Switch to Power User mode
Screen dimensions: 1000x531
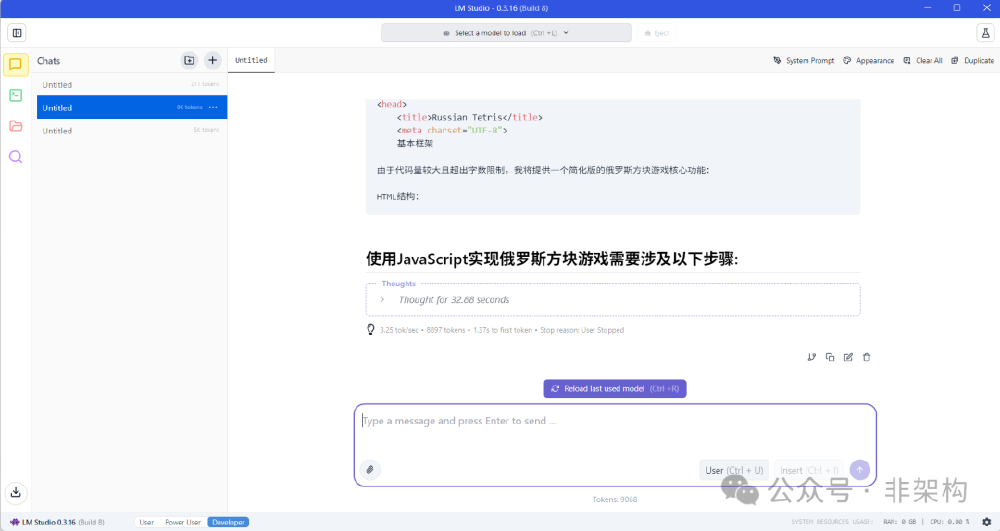[183, 522]
